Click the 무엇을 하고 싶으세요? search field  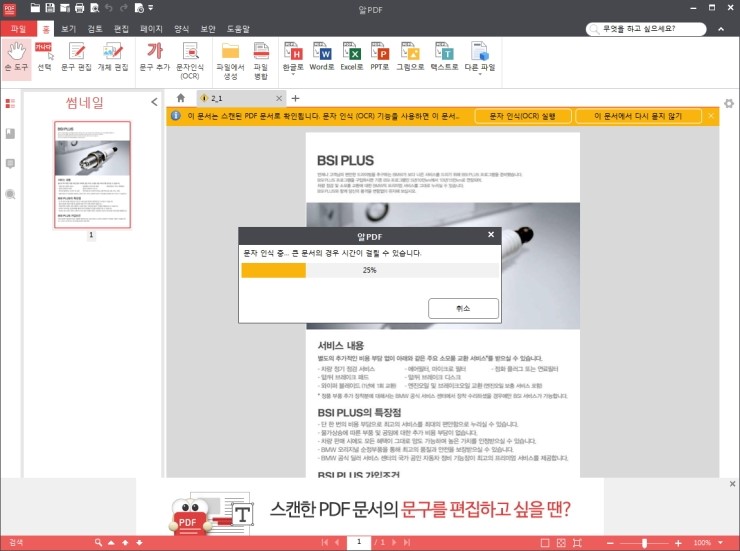point(646,29)
